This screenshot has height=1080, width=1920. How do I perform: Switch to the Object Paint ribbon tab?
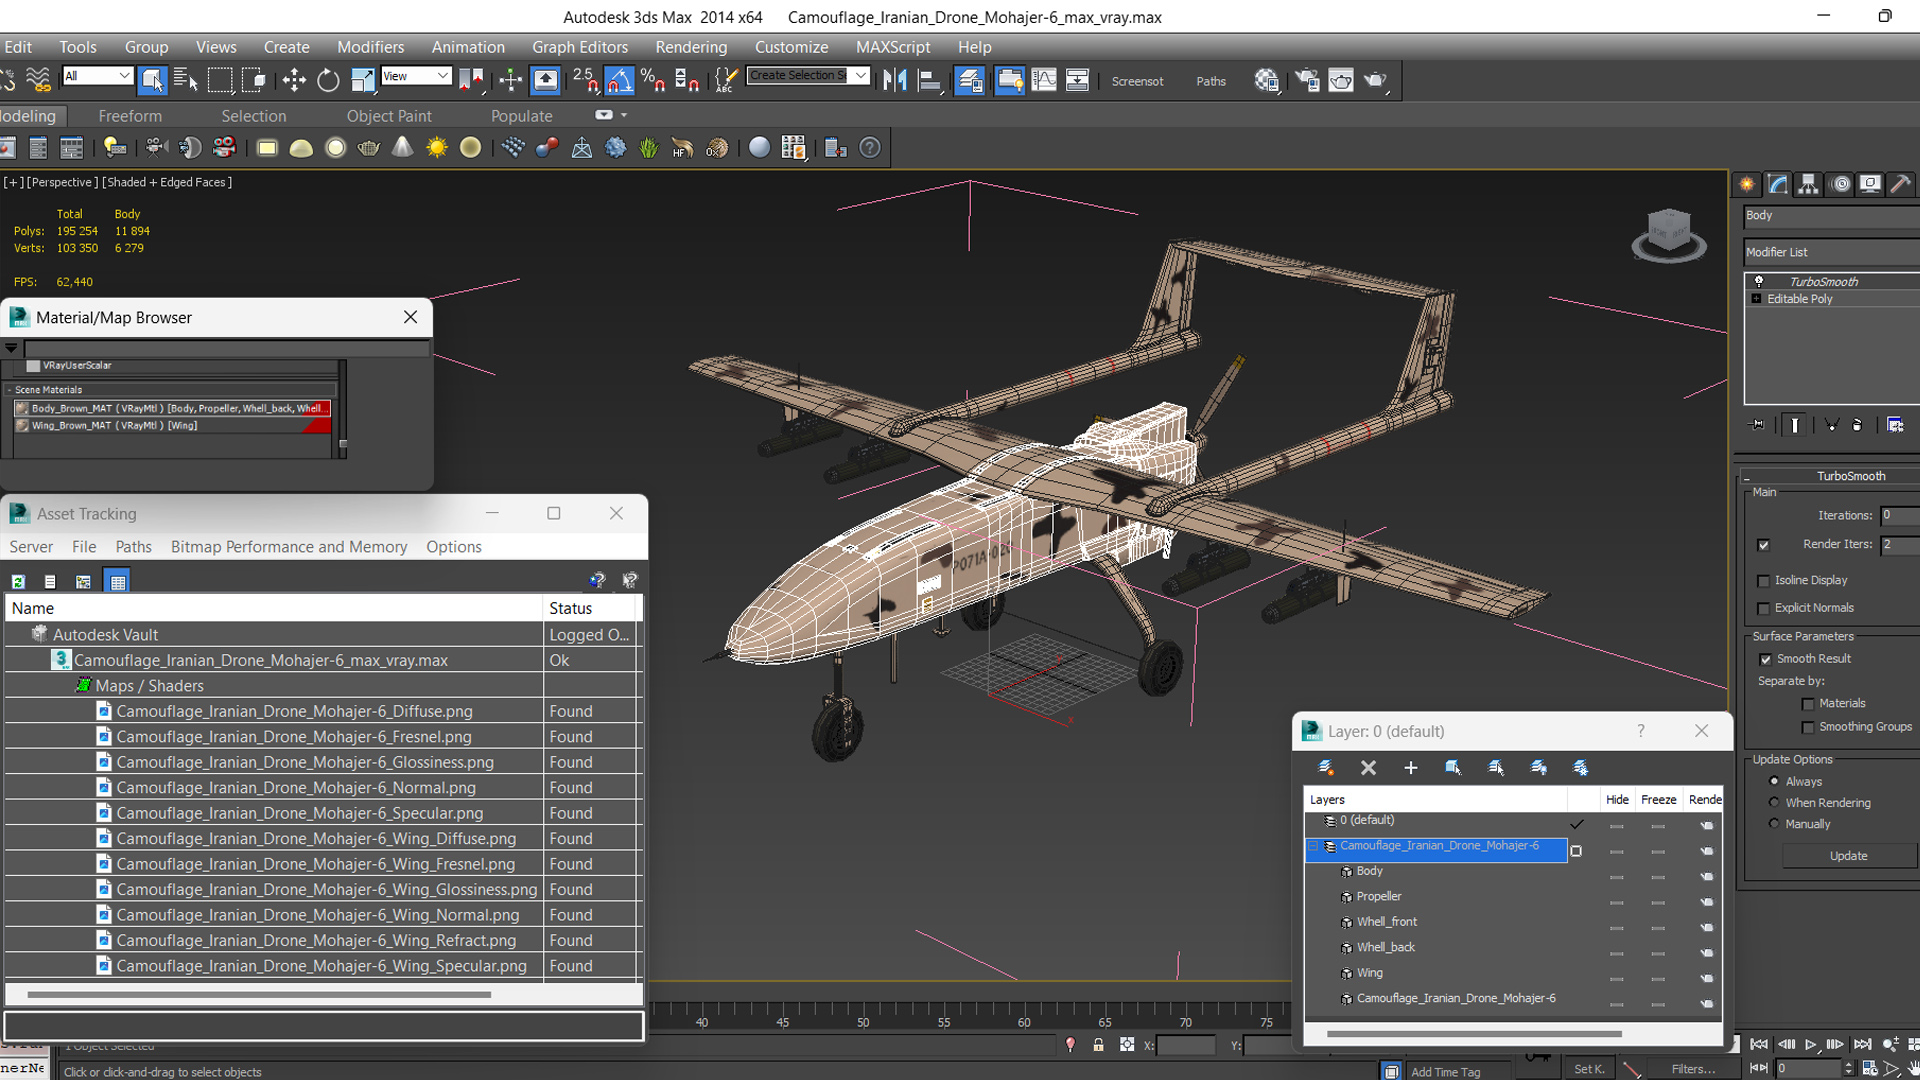coord(389,116)
